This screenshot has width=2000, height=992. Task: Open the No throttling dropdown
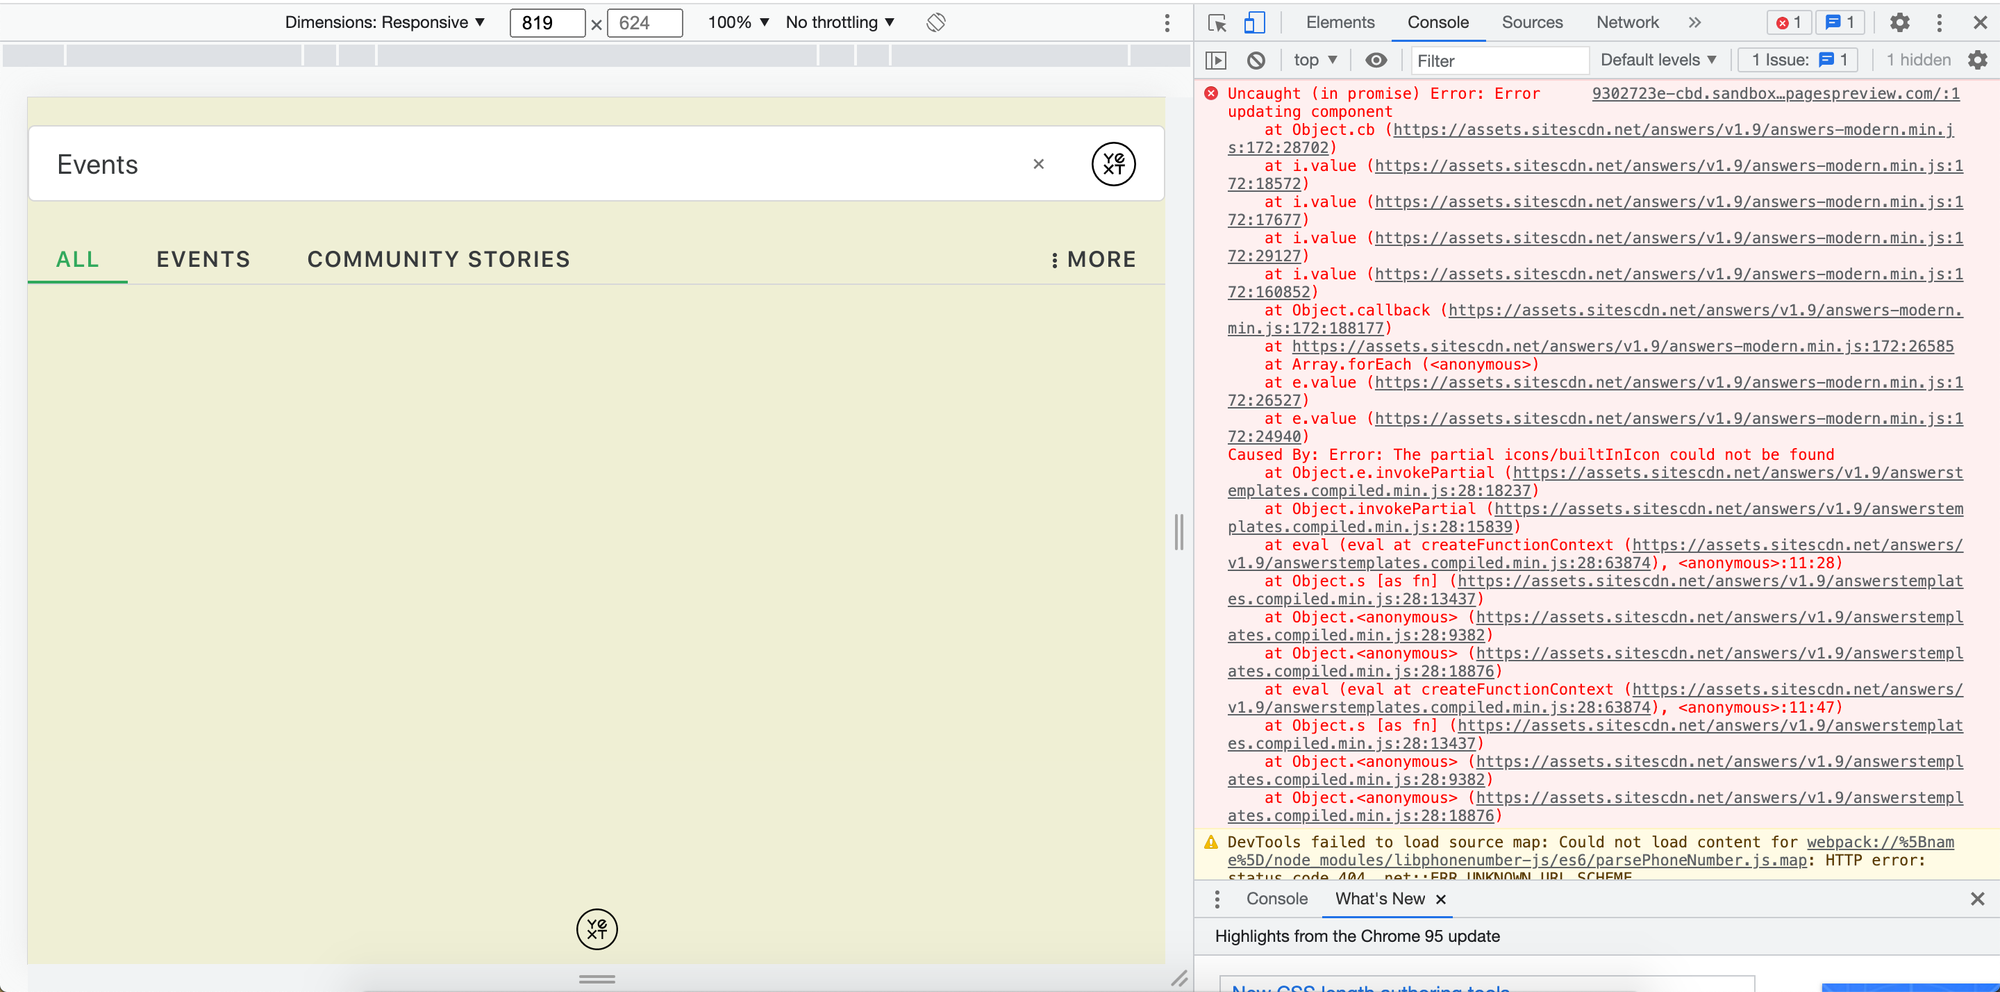coord(840,22)
